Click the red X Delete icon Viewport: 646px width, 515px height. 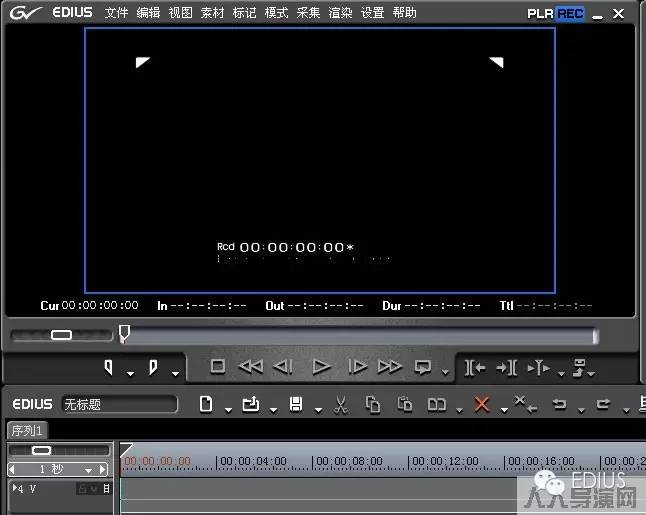click(482, 405)
